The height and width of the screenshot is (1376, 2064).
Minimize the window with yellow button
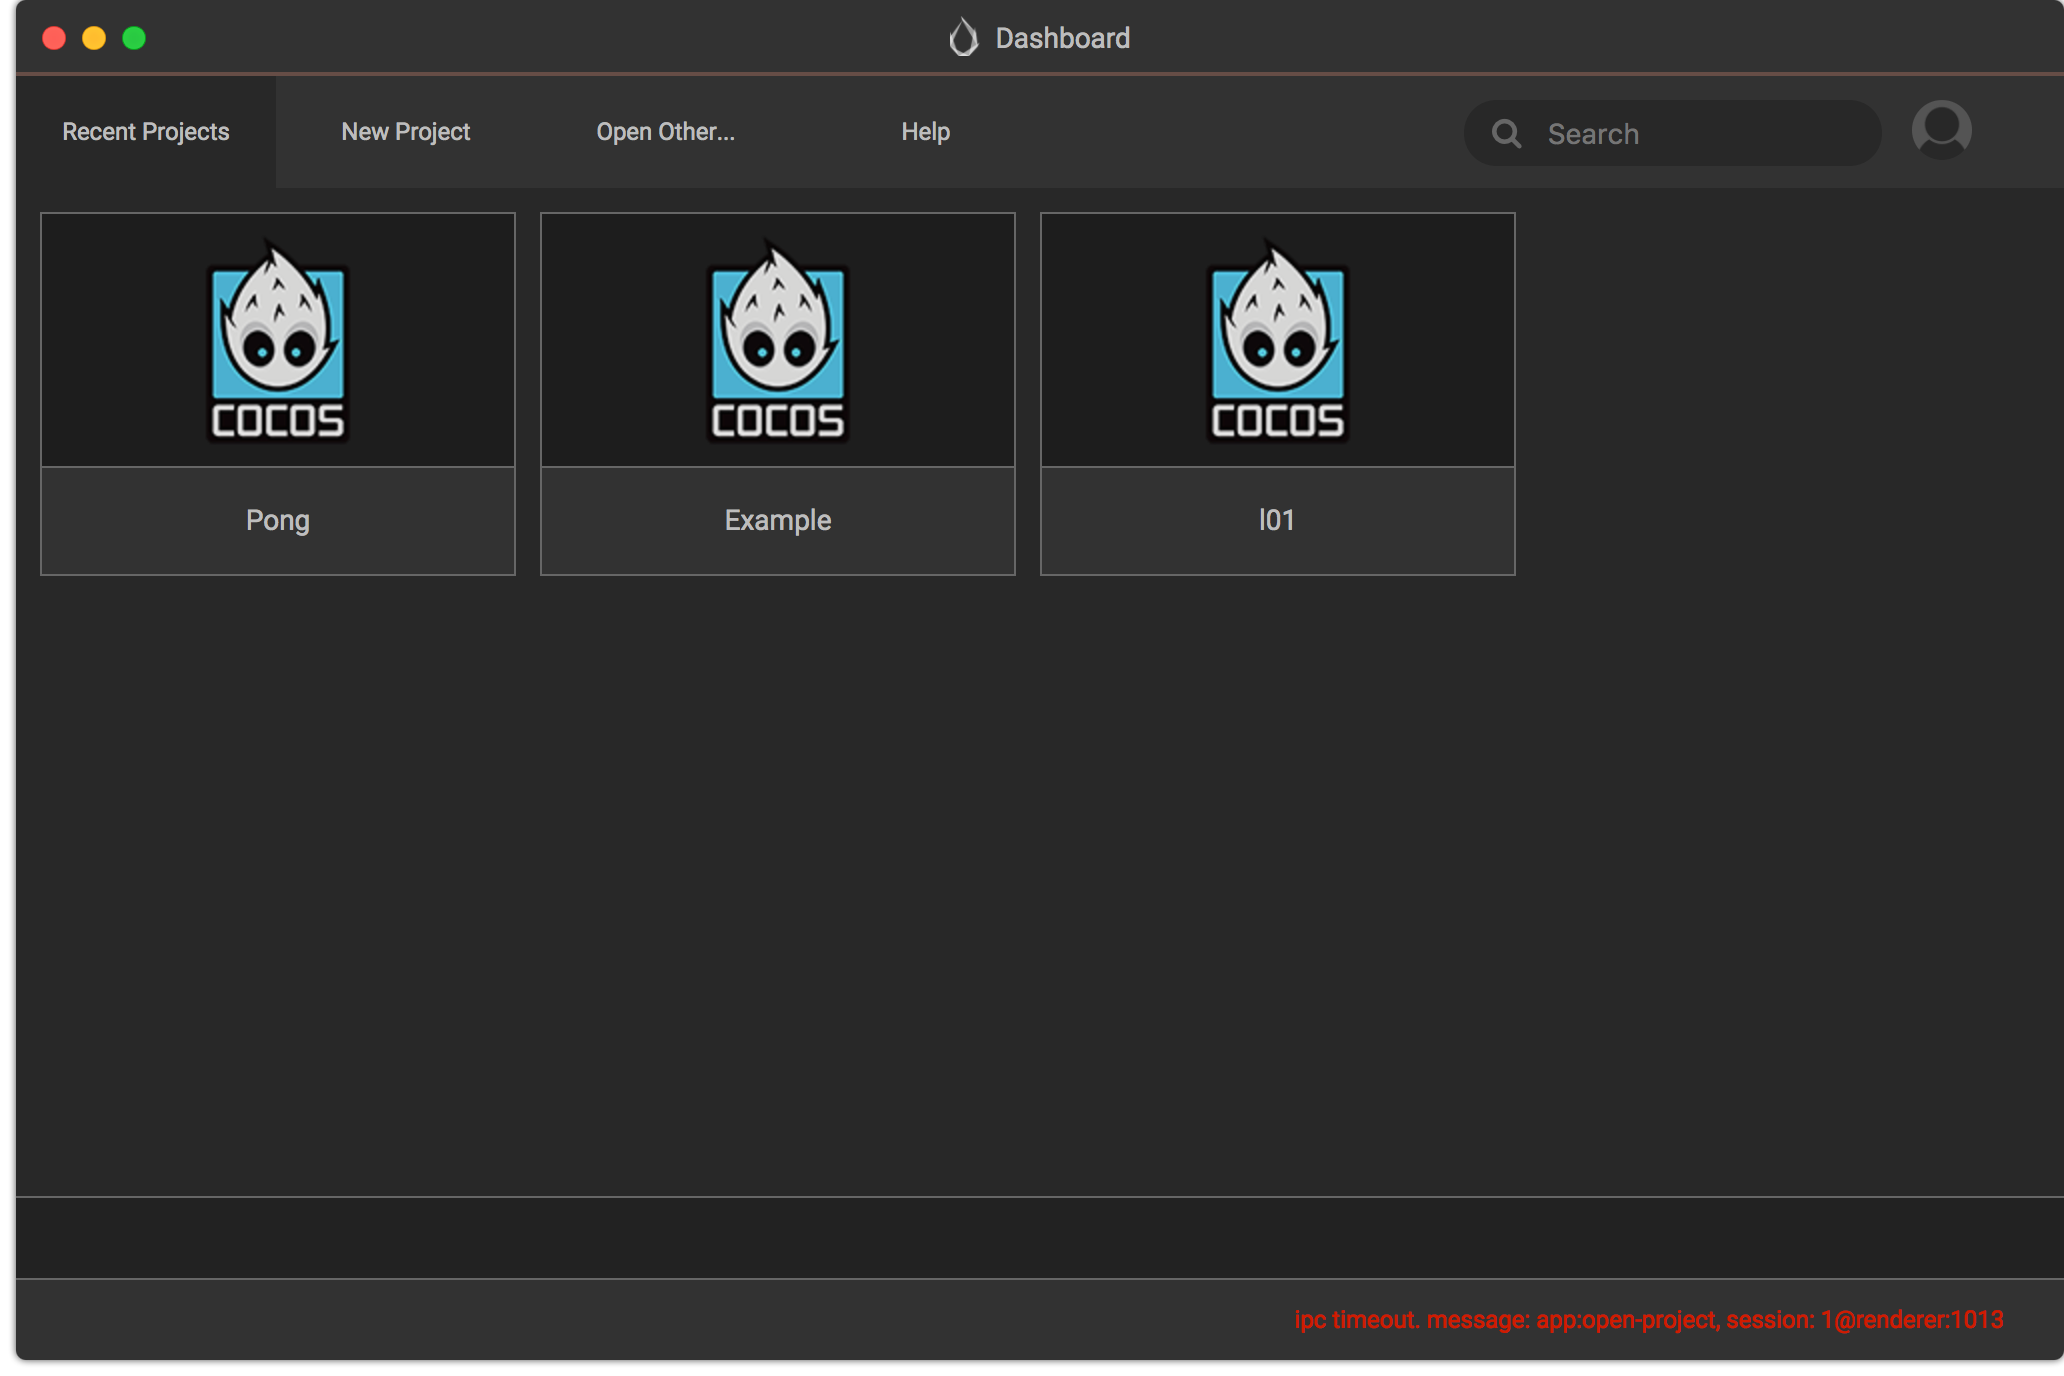coord(94,38)
